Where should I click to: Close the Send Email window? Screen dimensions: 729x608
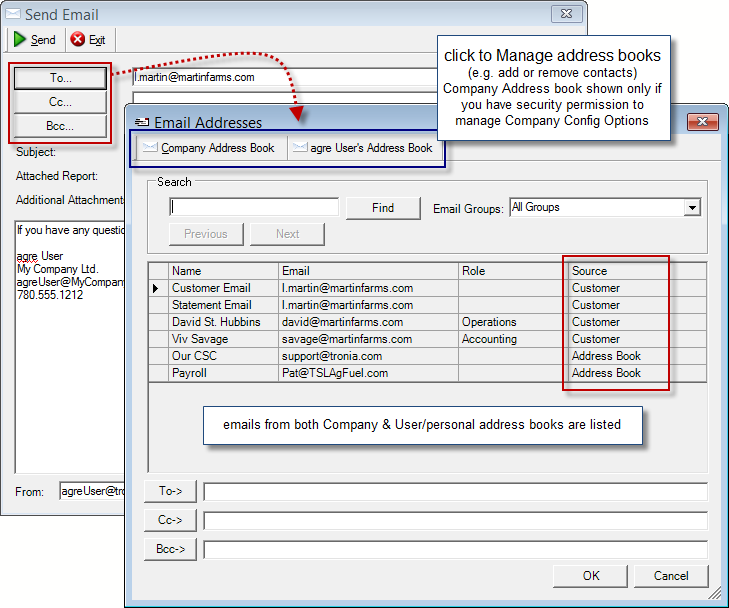tap(566, 14)
